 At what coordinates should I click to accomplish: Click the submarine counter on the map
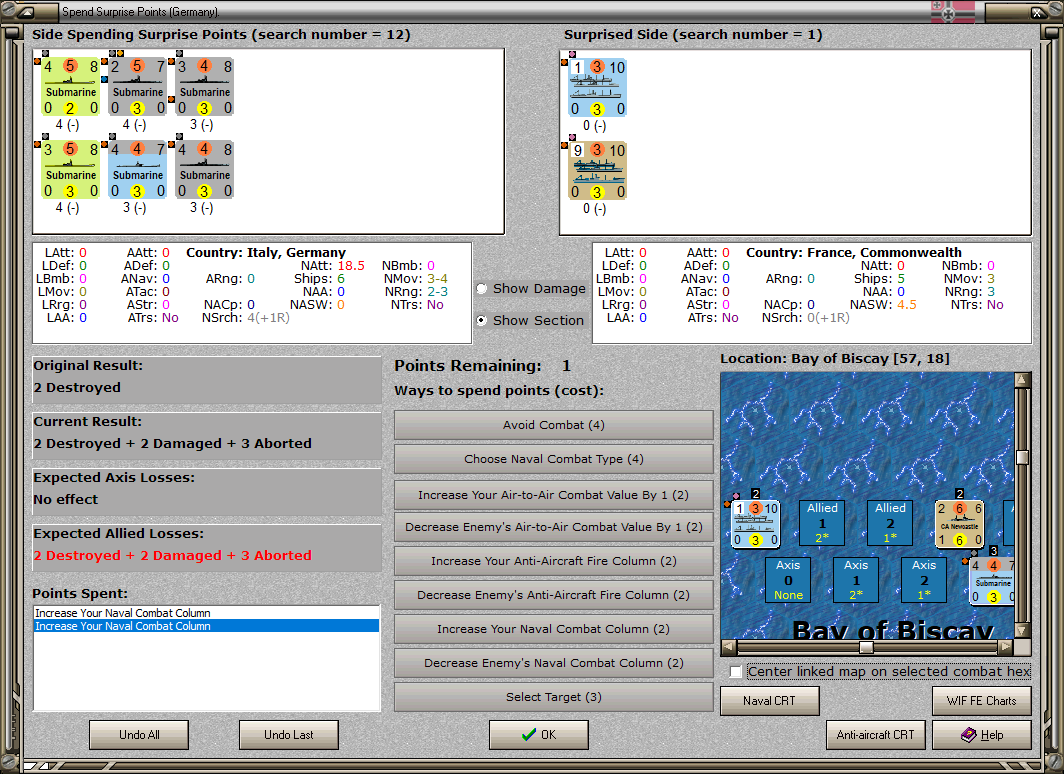[992, 581]
